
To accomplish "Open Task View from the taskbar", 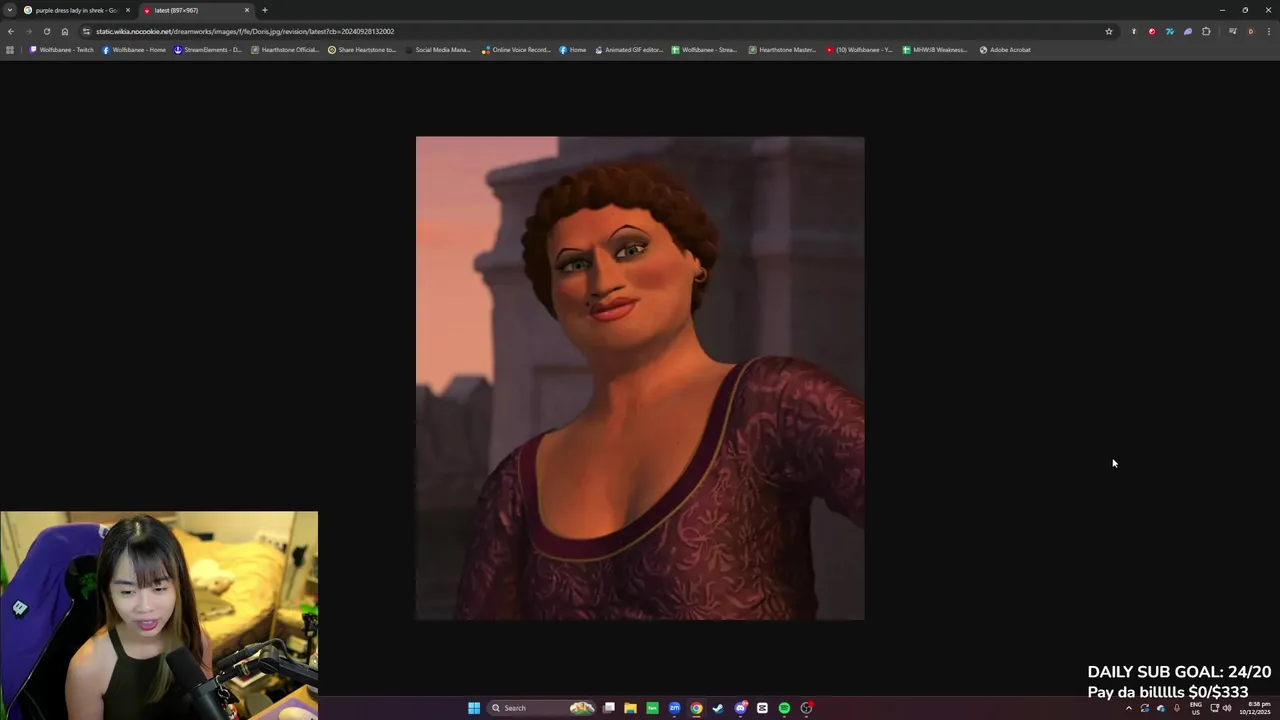I will tap(608, 708).
